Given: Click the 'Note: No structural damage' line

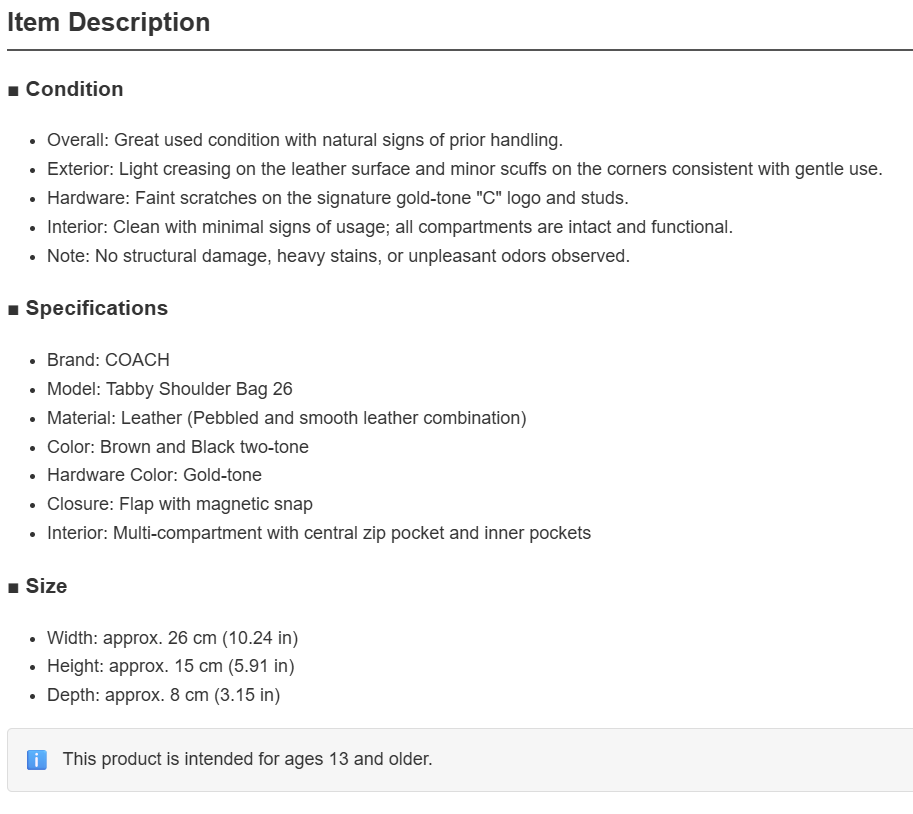Looking at the screenshot, I should [x=338, y=256].
